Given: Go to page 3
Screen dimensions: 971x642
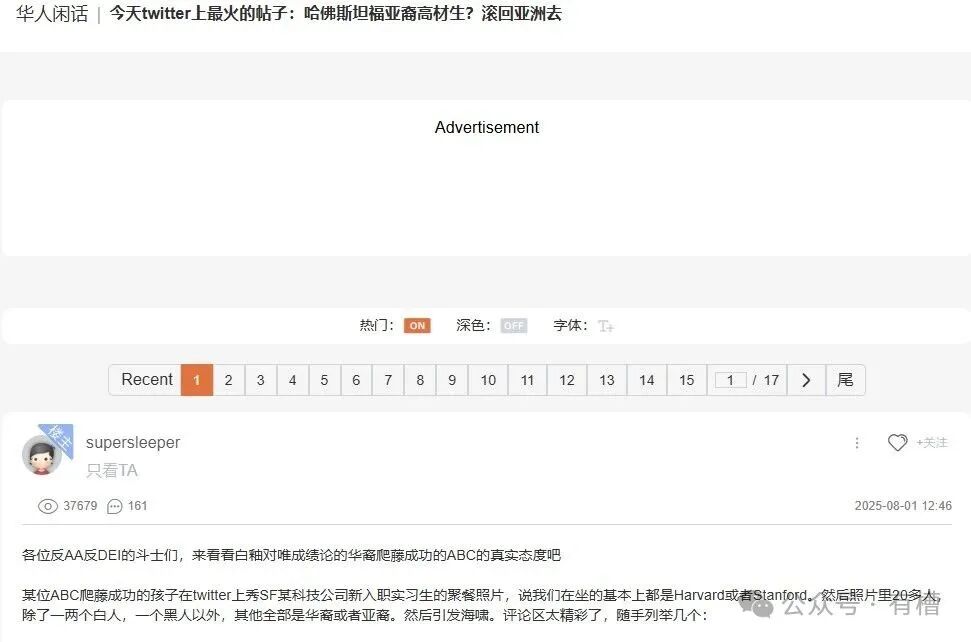Looking at the screenshot, I should tap(261, 380).
